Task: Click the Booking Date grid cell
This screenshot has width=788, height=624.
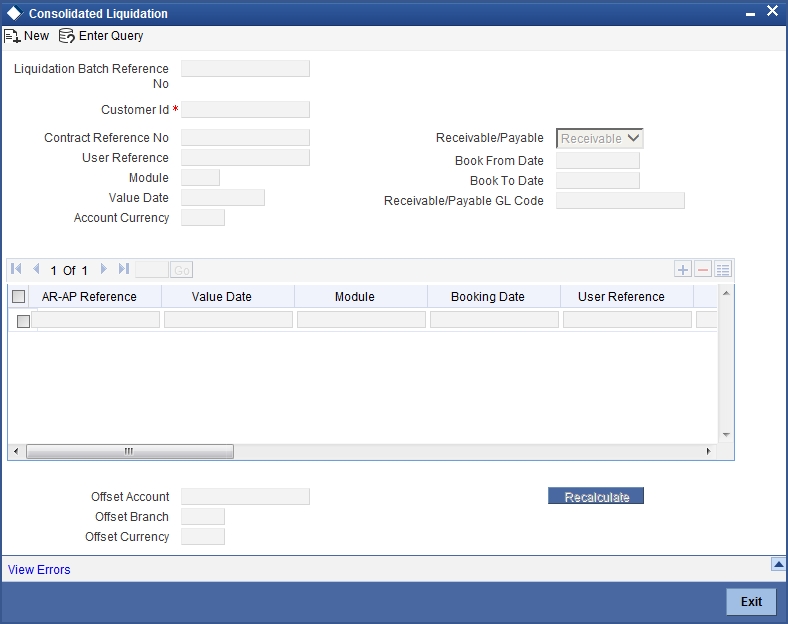Action: 495,320
